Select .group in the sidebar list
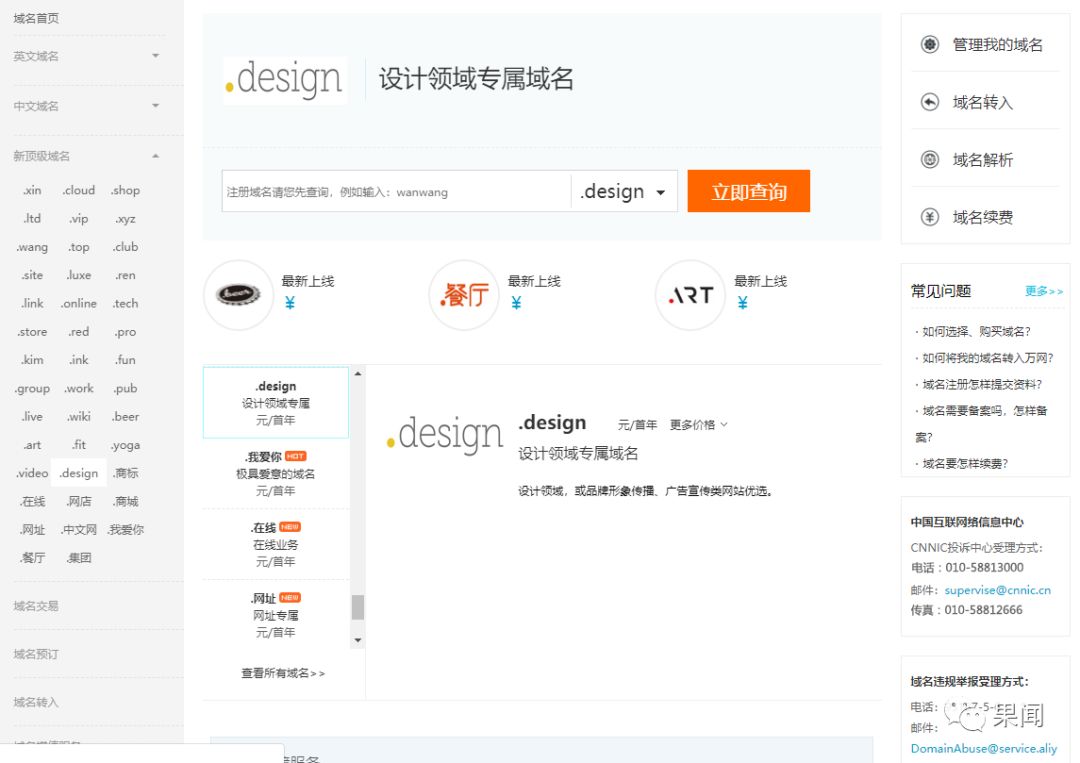 click(x=32, y=388)
